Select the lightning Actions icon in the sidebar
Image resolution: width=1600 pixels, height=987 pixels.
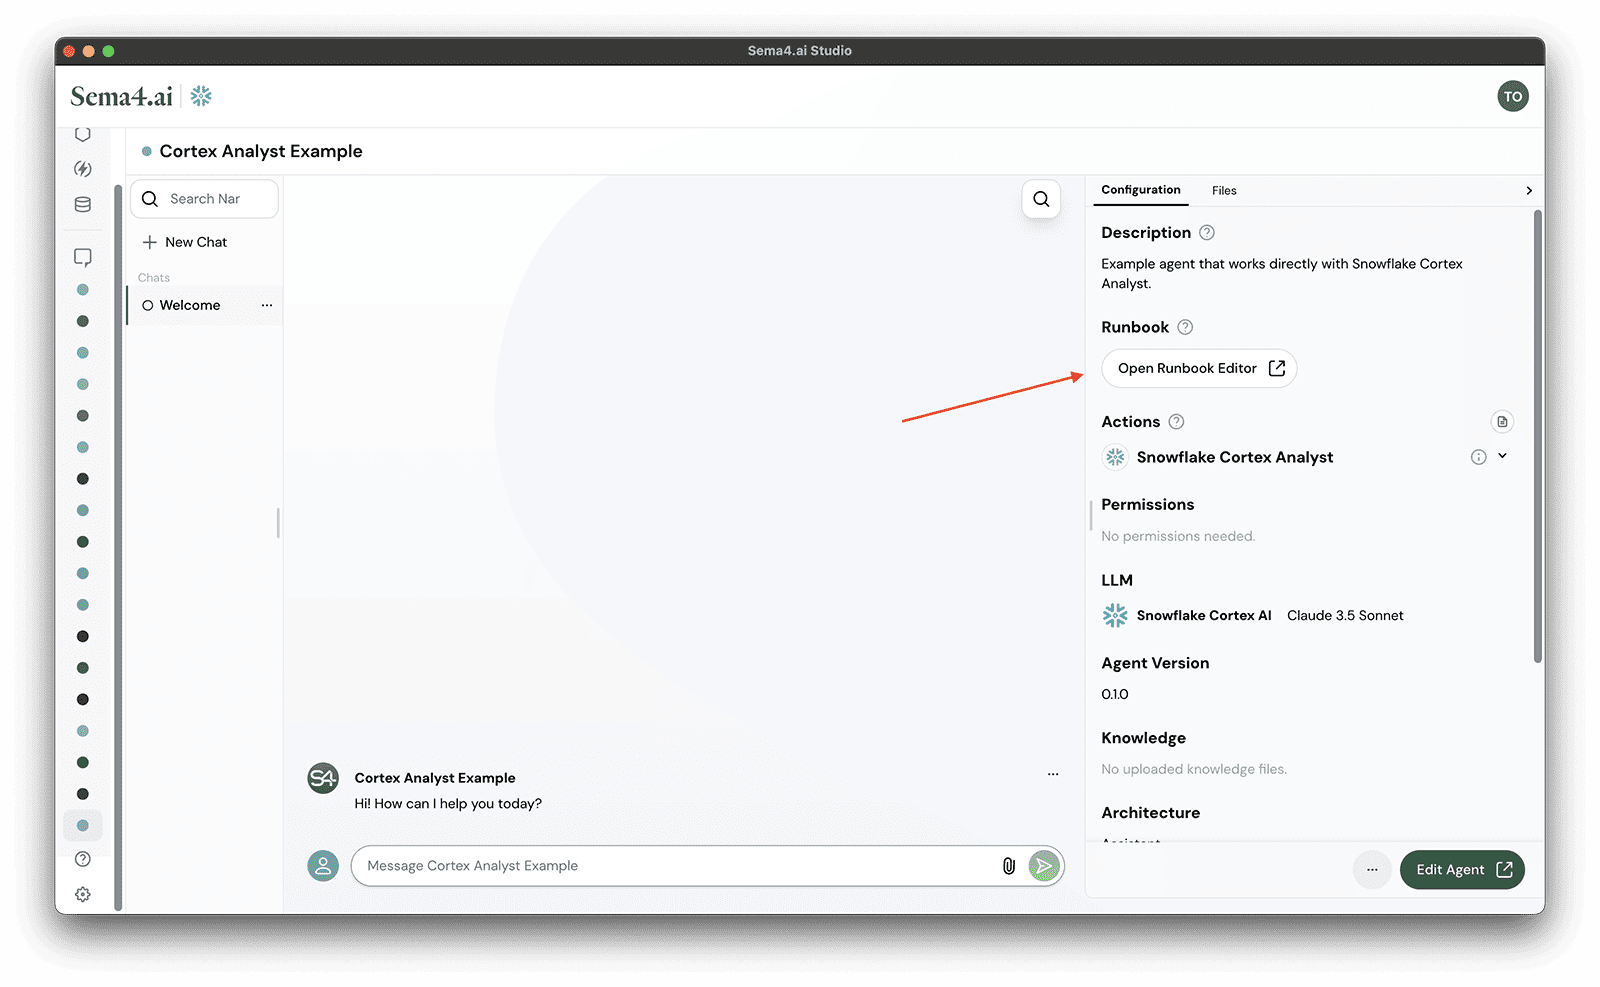[83, 169]
